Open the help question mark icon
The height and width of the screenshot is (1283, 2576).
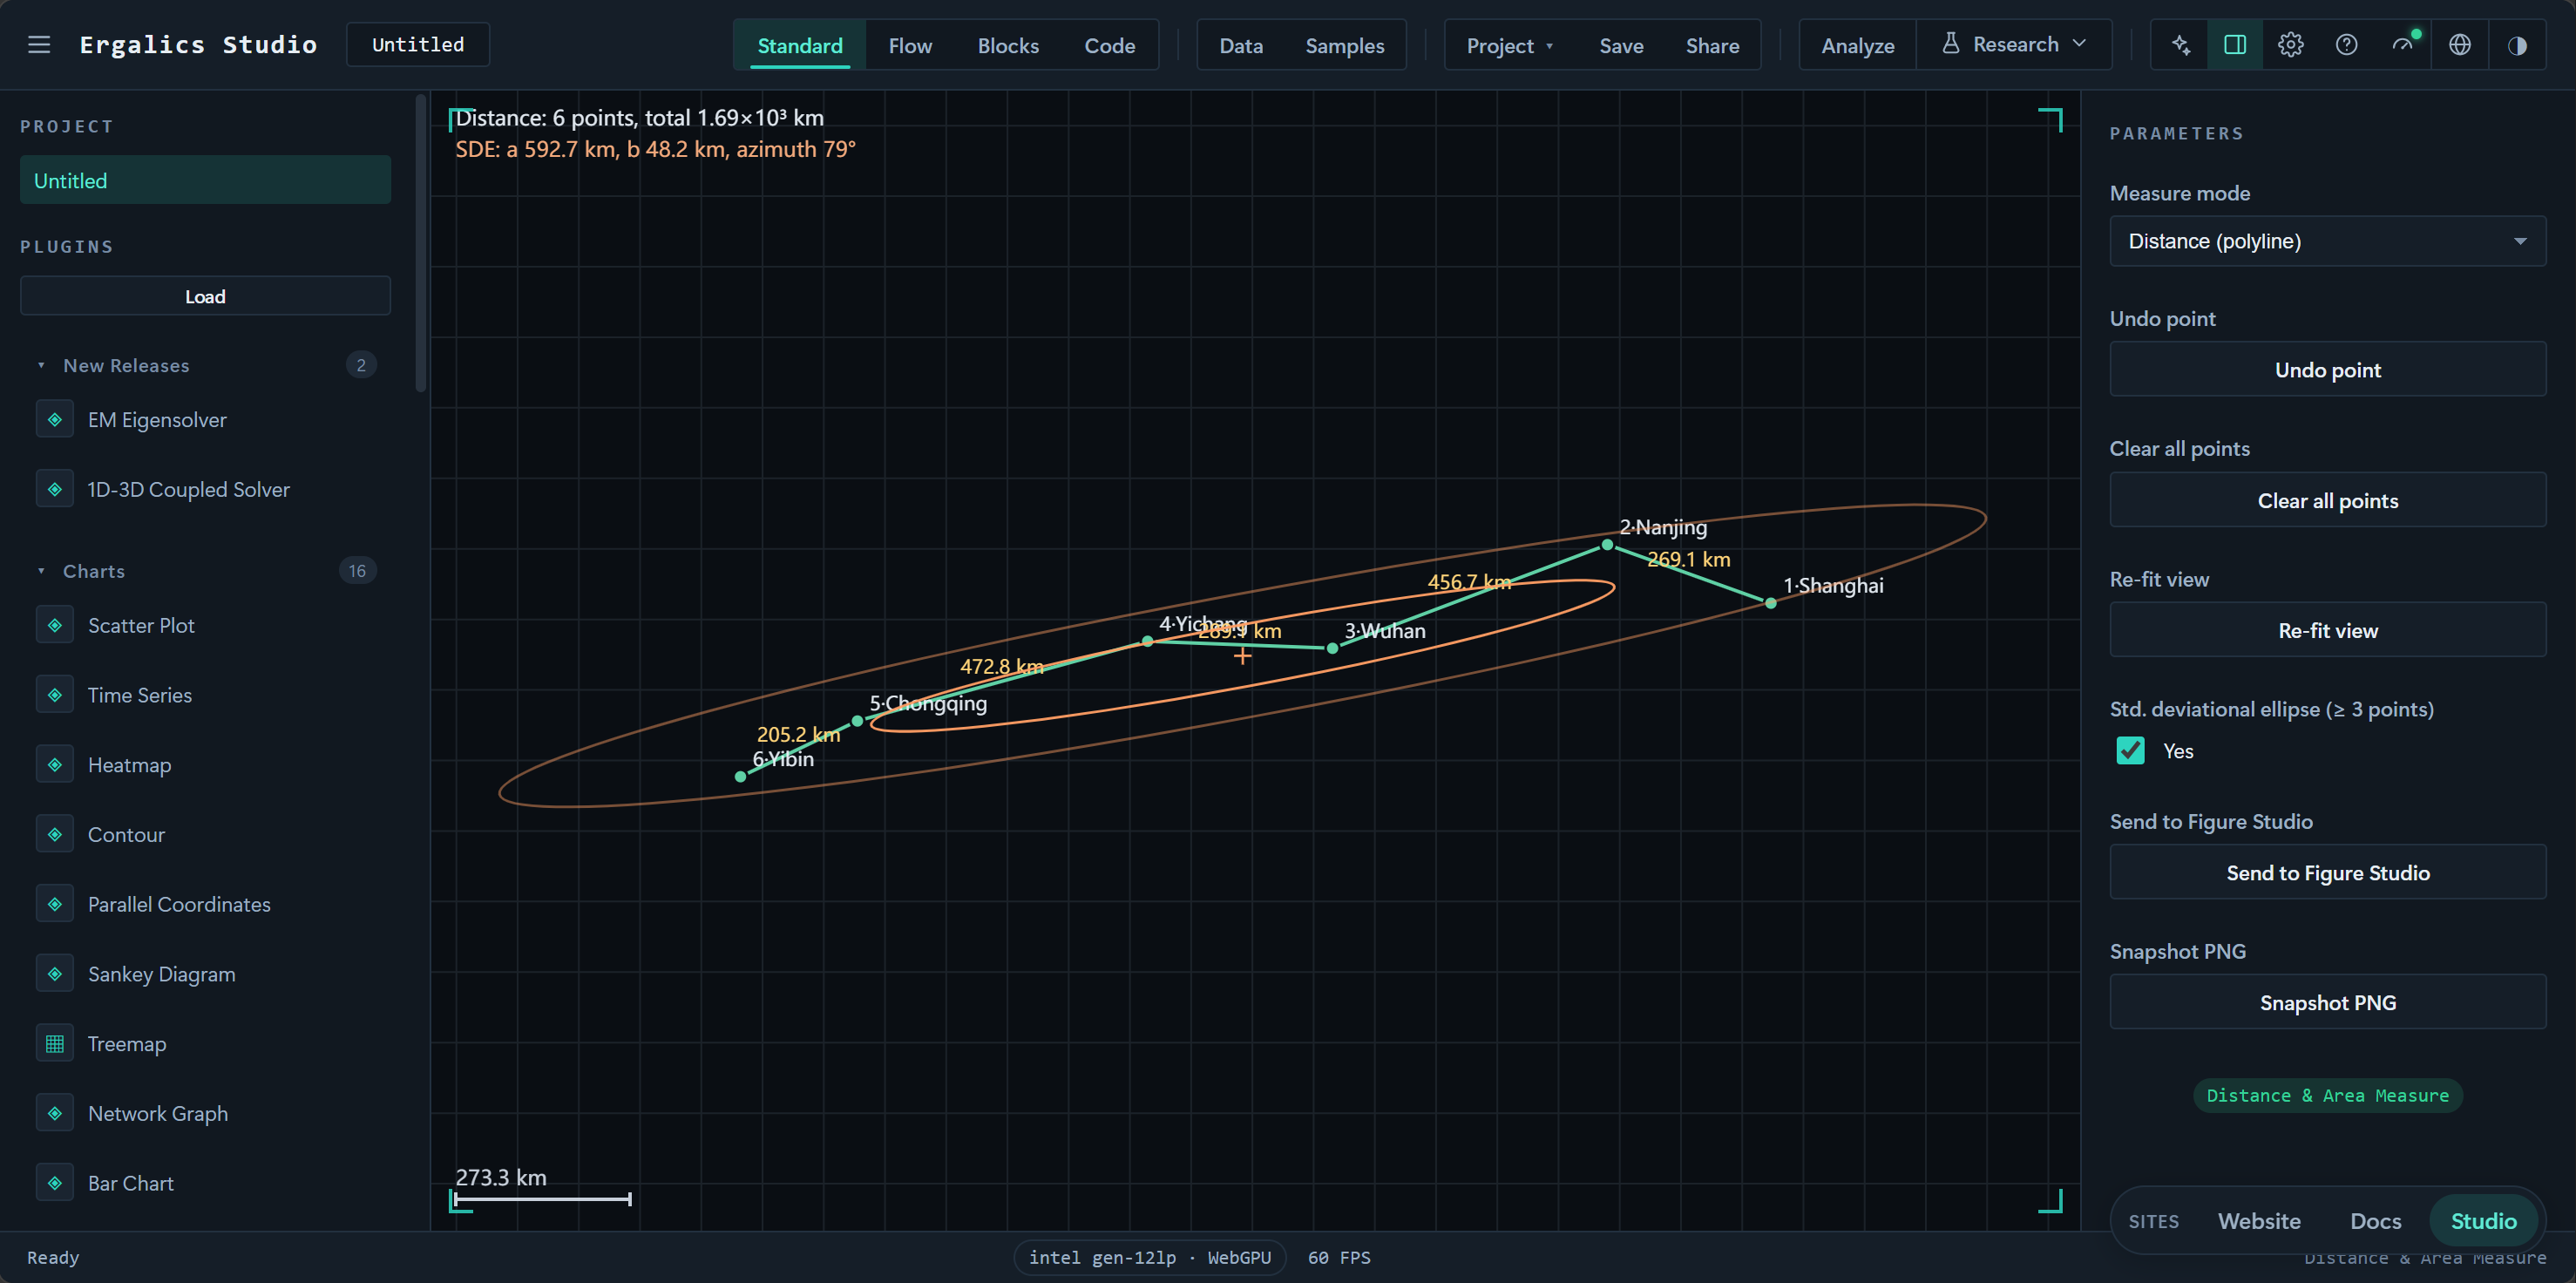[x=2347, y=45]
